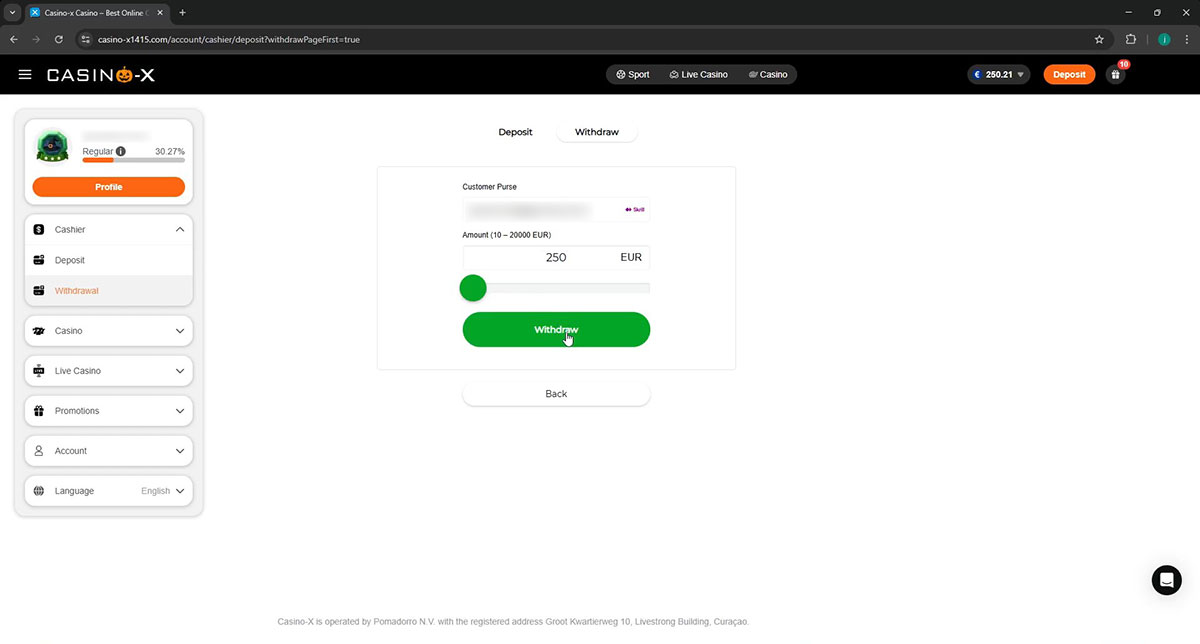The height and width of the screenshot is (644, 1200).
Task: Bookmark this page with star icon
Action: click(1099, 40)
